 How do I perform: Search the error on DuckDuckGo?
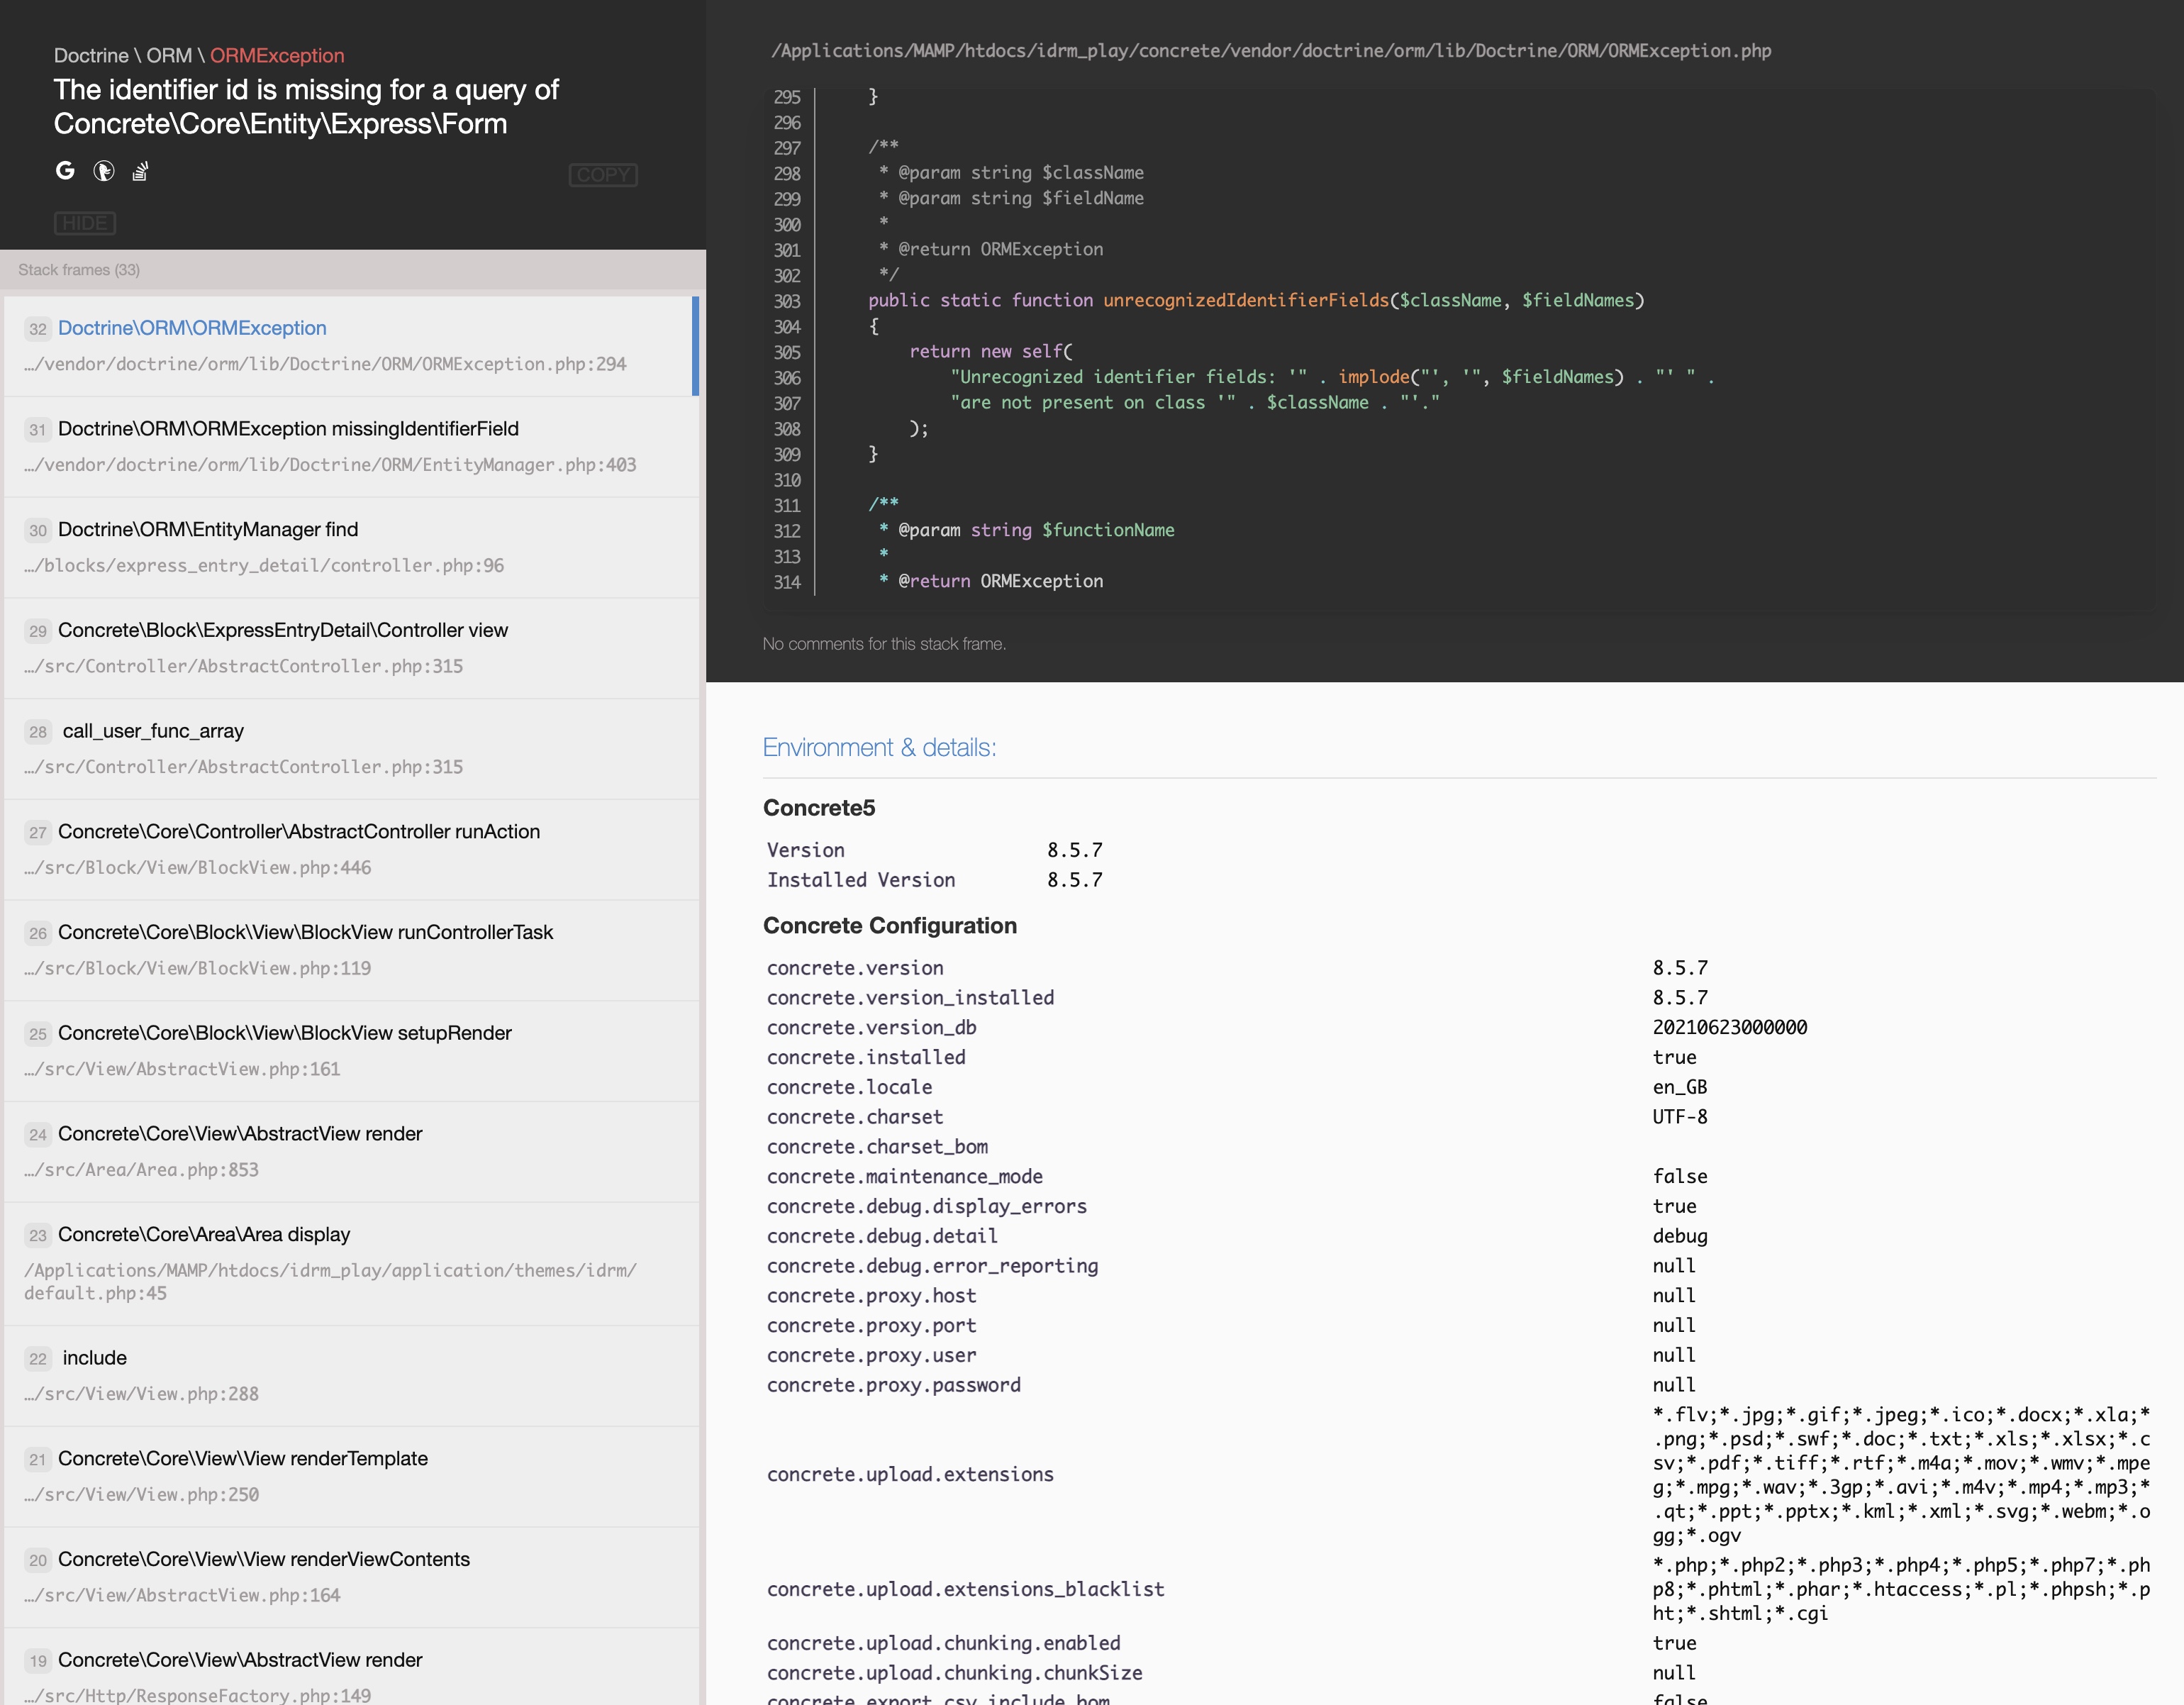103,171
